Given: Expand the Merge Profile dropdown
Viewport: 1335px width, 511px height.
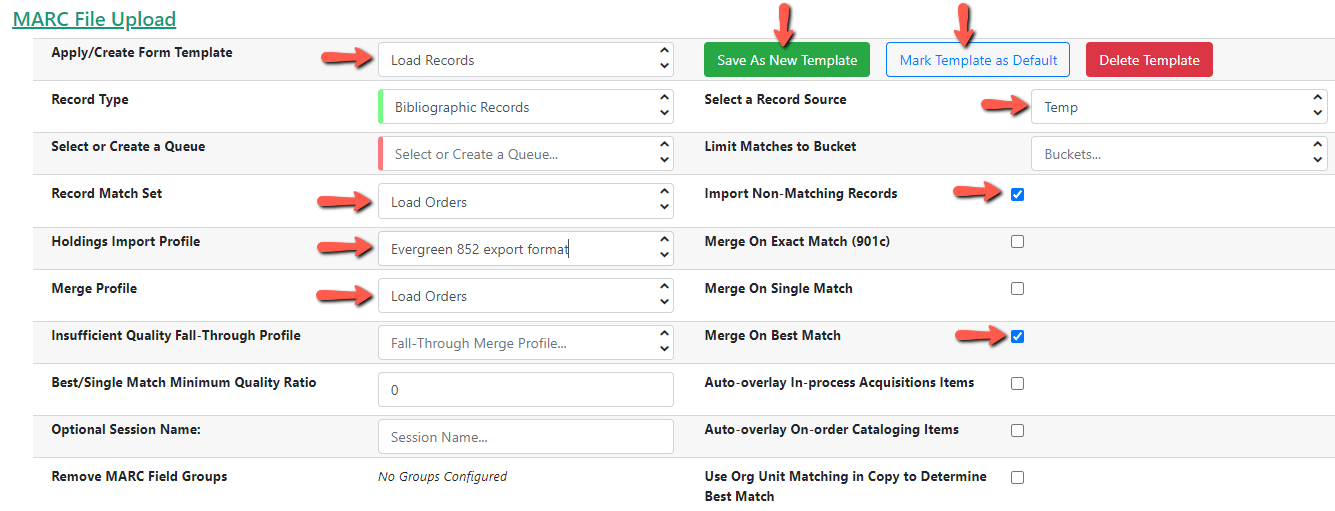Looking at the screenshot, I should click(525, 296).
